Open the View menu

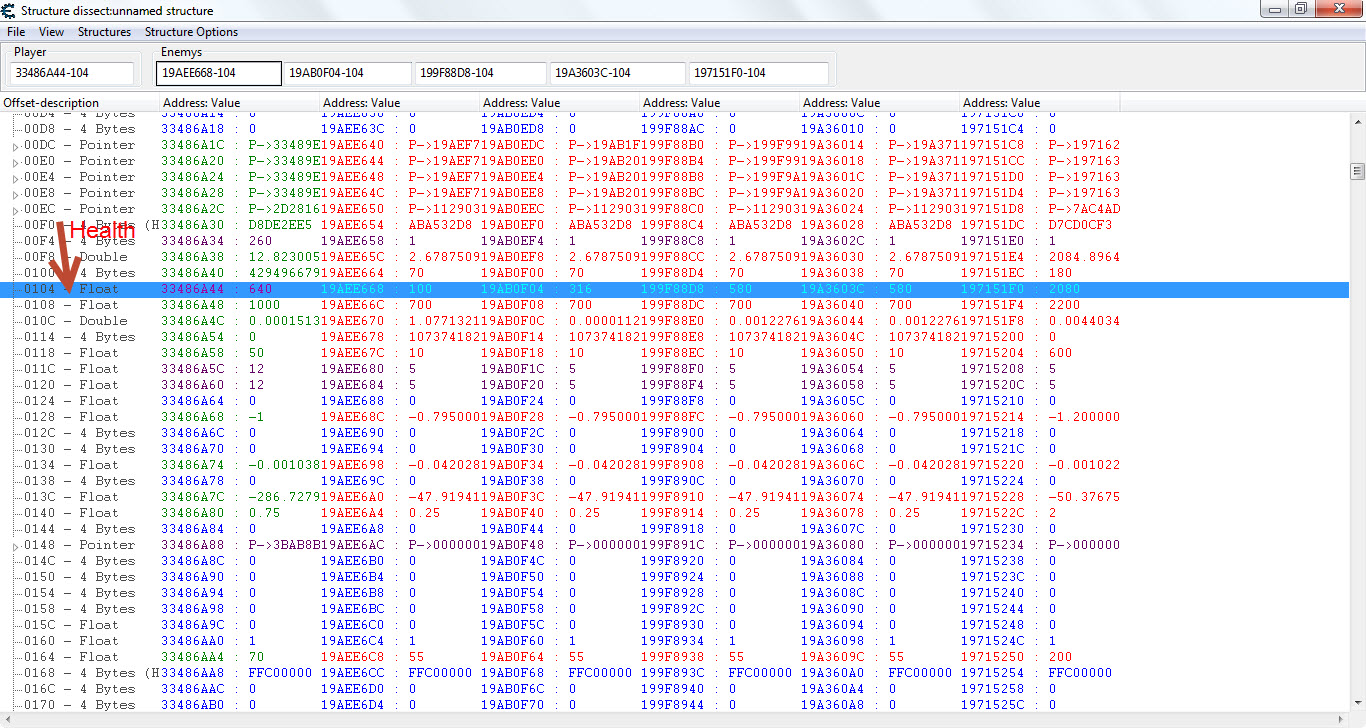(x=51, y=32)
